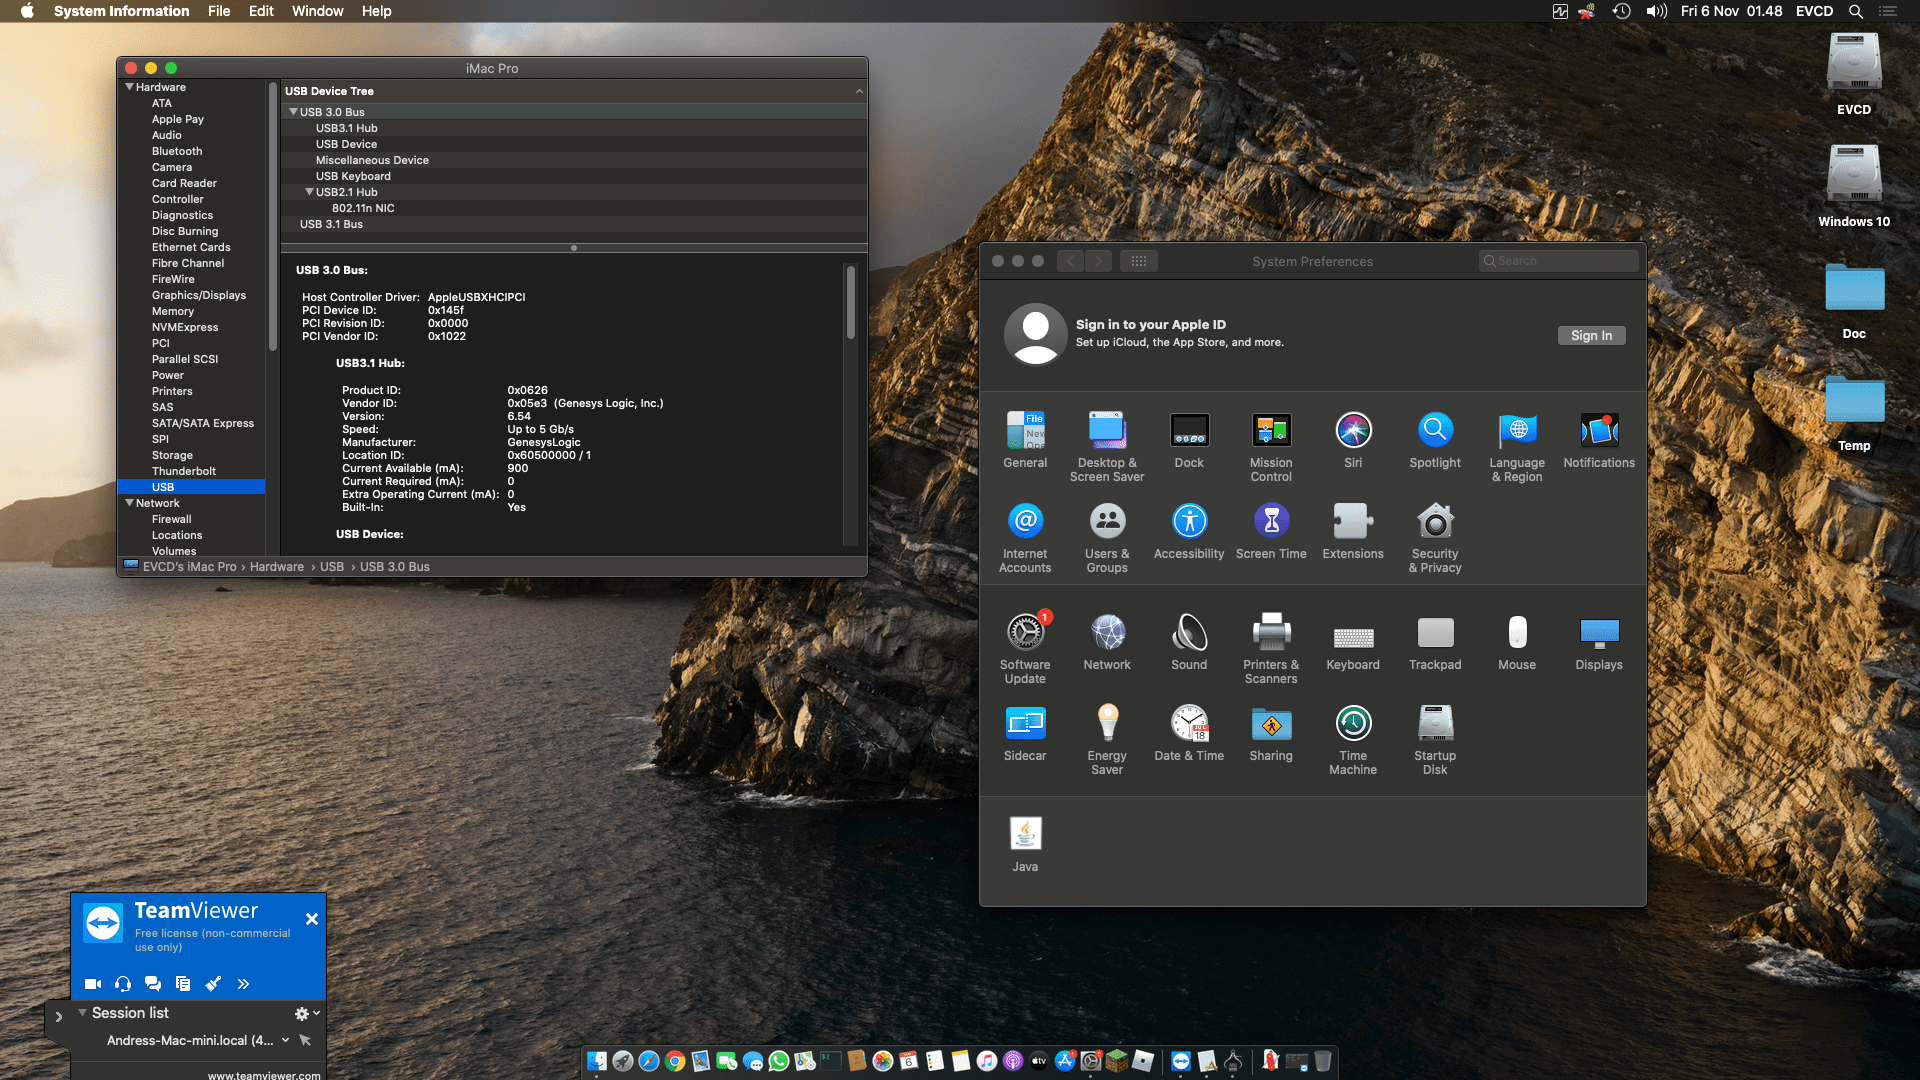Open Extensions preferences

coord(1353,531)
